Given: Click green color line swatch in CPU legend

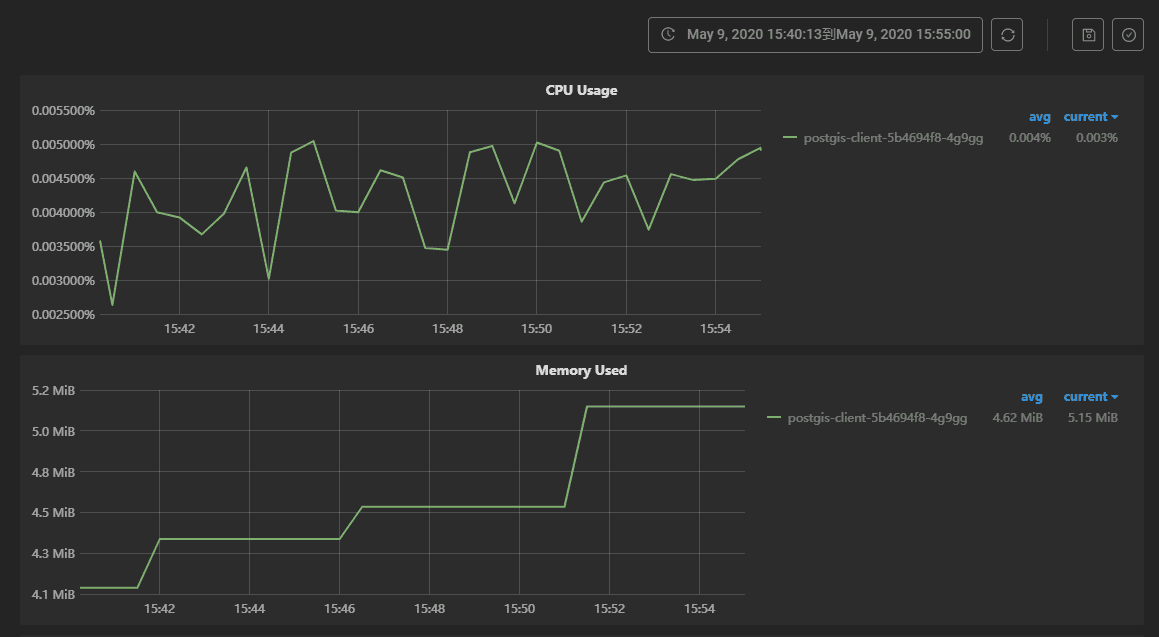Looking at the screenshot, I should [790, 138].
